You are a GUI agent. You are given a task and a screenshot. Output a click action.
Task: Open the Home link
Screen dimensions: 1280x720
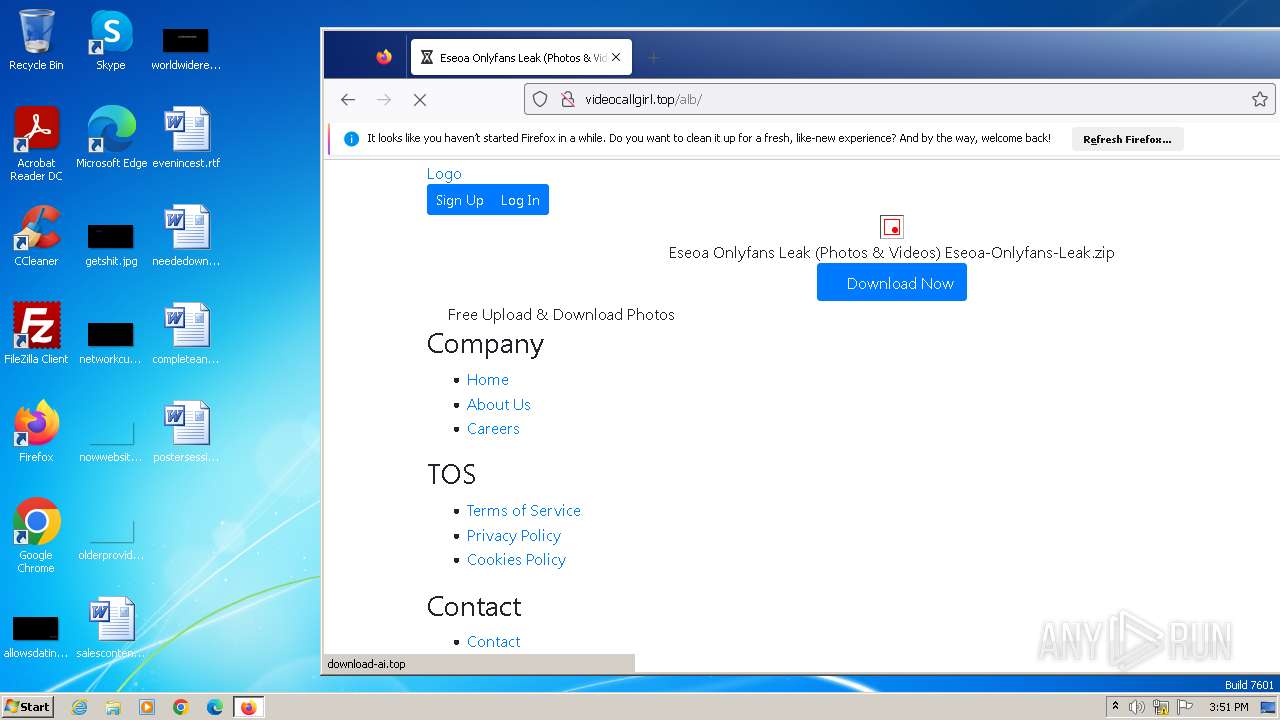click(x=488, y=380)
